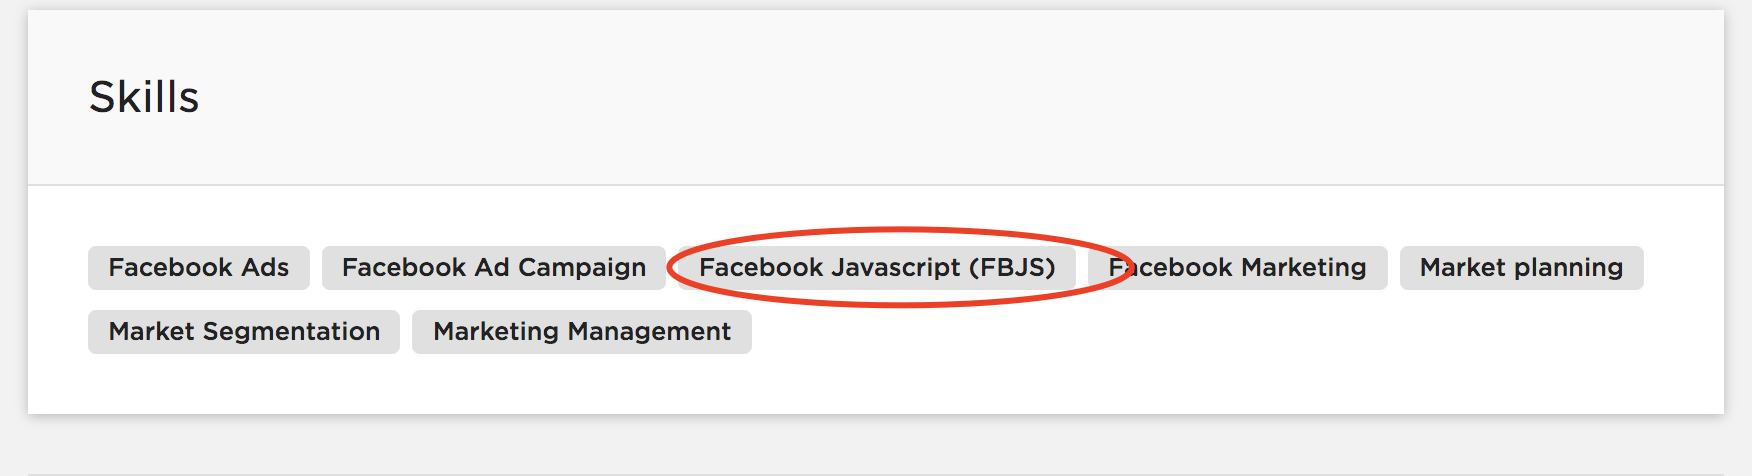1752x476 pixels.
Task: Select the Market Segmentation skill tag
Action: [x=244, y=332]
